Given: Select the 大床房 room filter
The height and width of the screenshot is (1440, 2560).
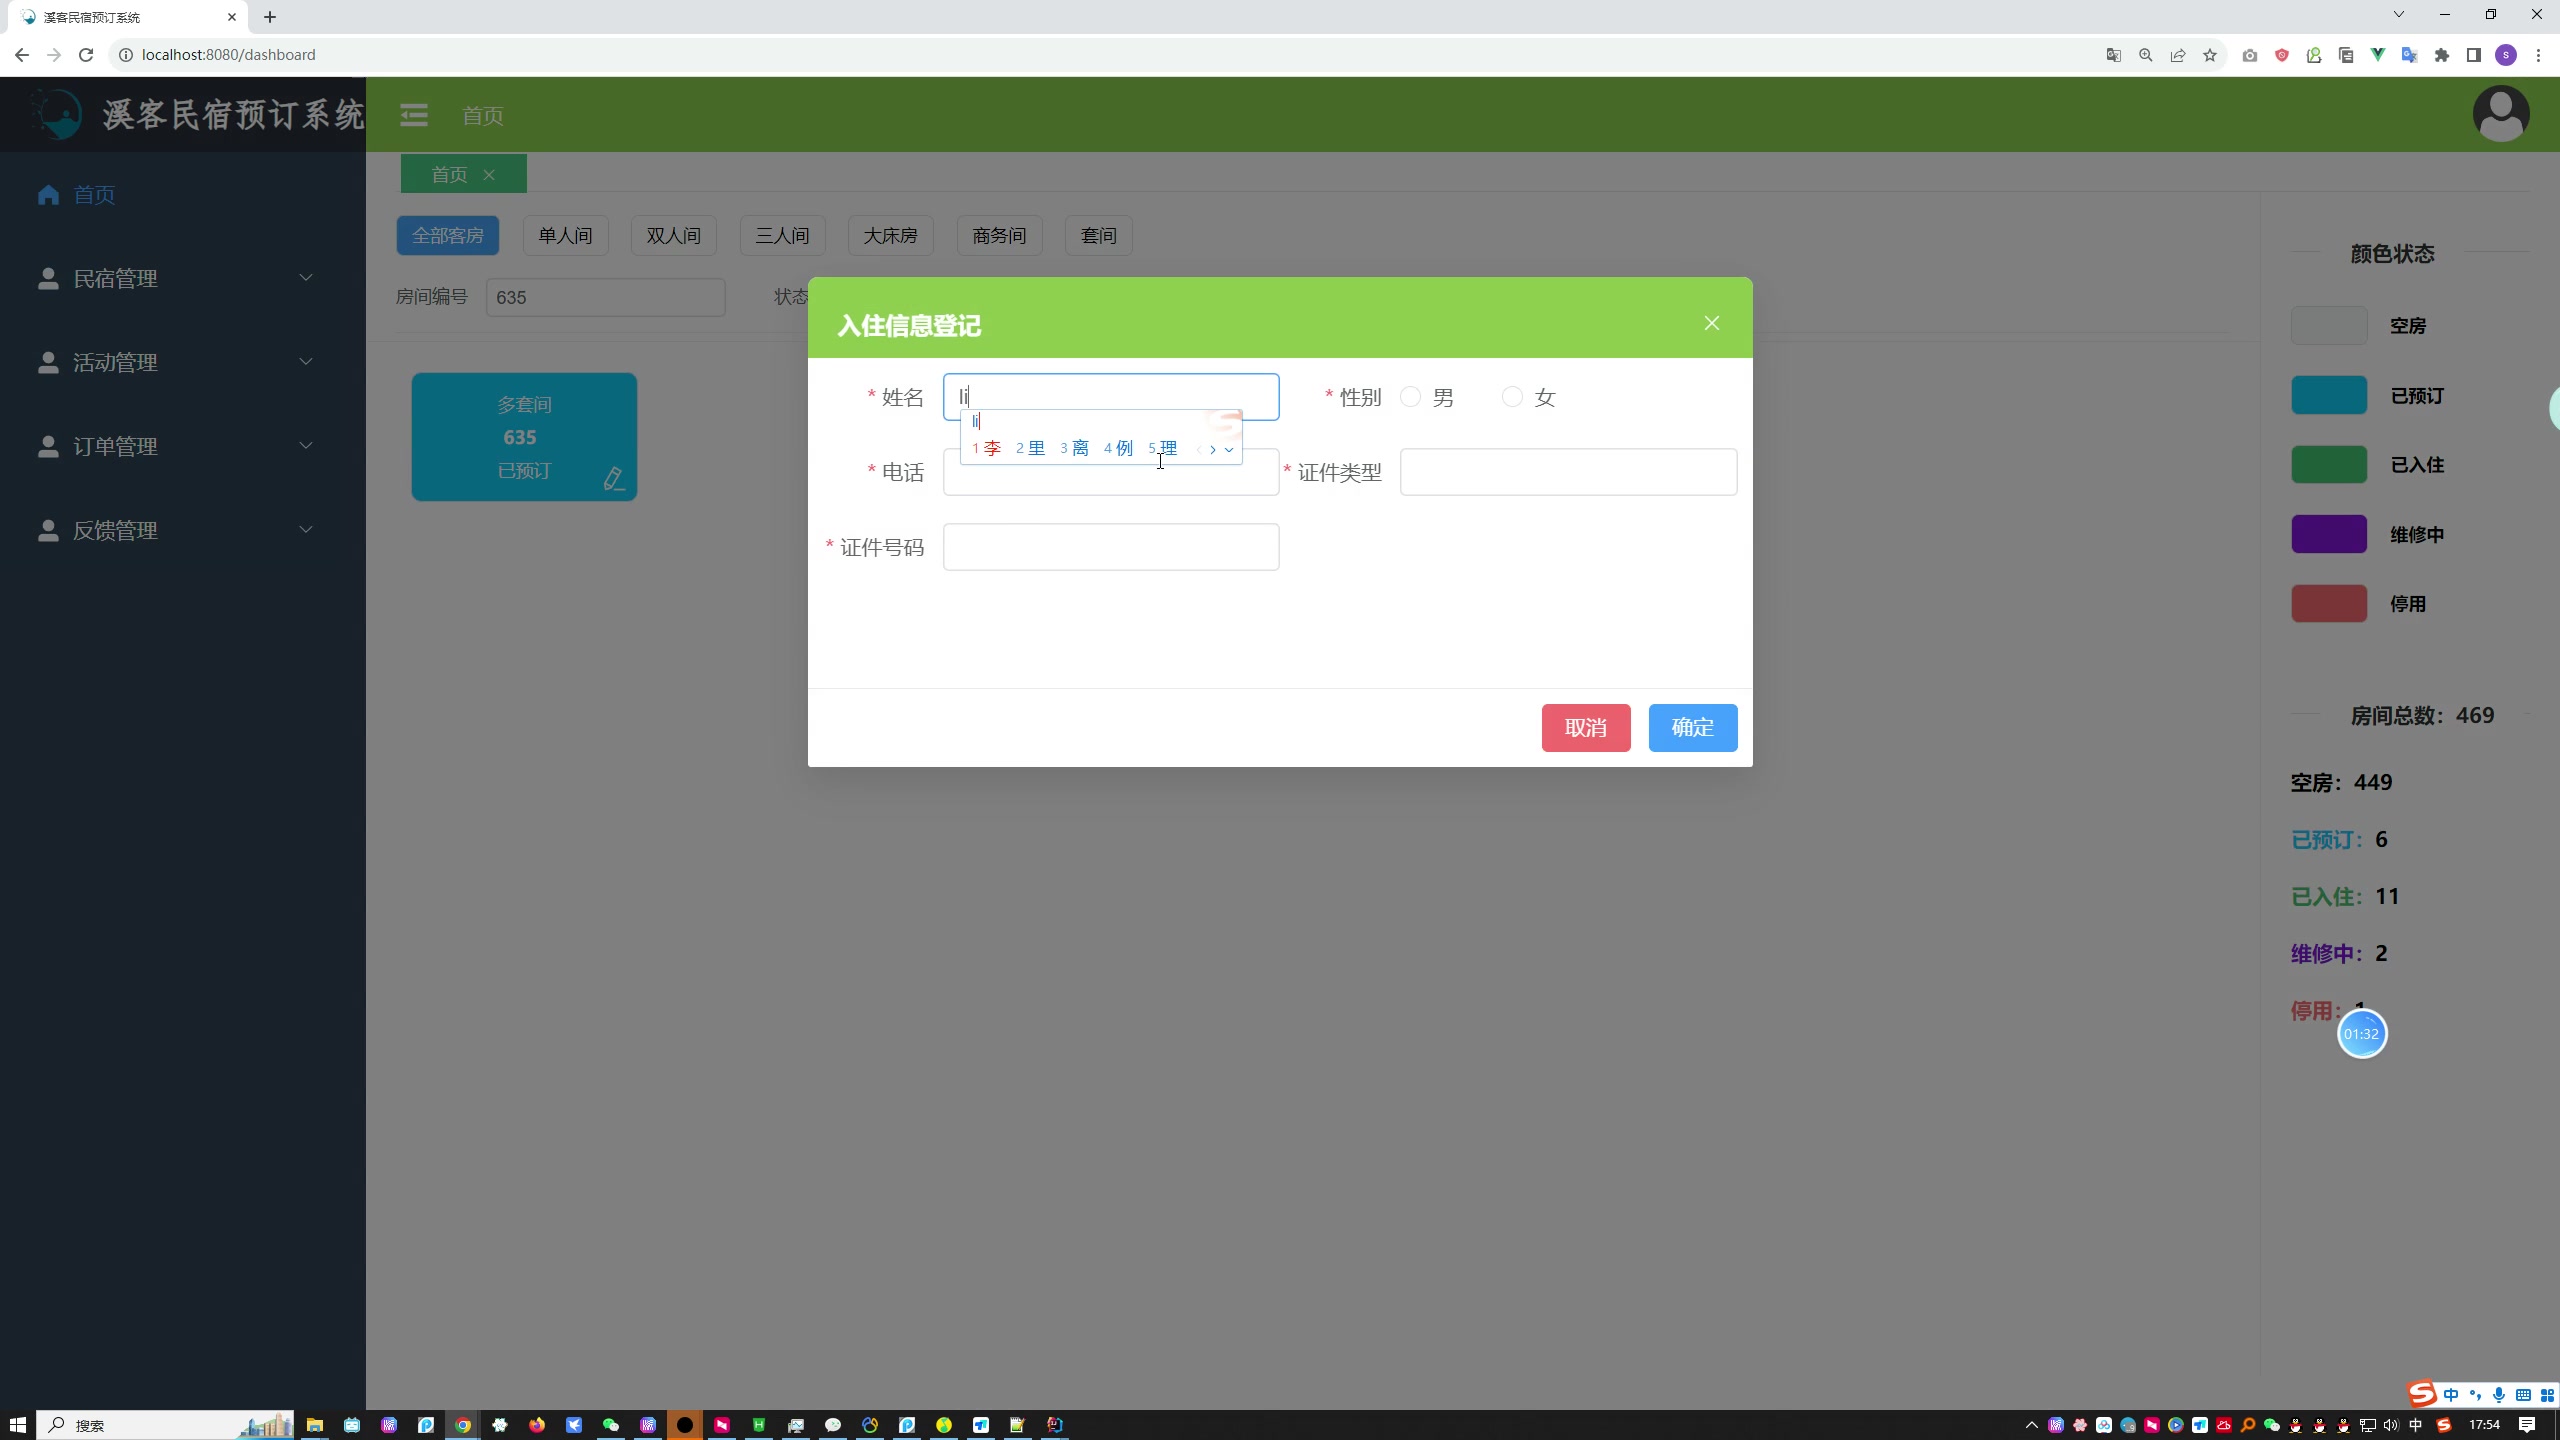Looking at the screenshot, I should point(890,236).
